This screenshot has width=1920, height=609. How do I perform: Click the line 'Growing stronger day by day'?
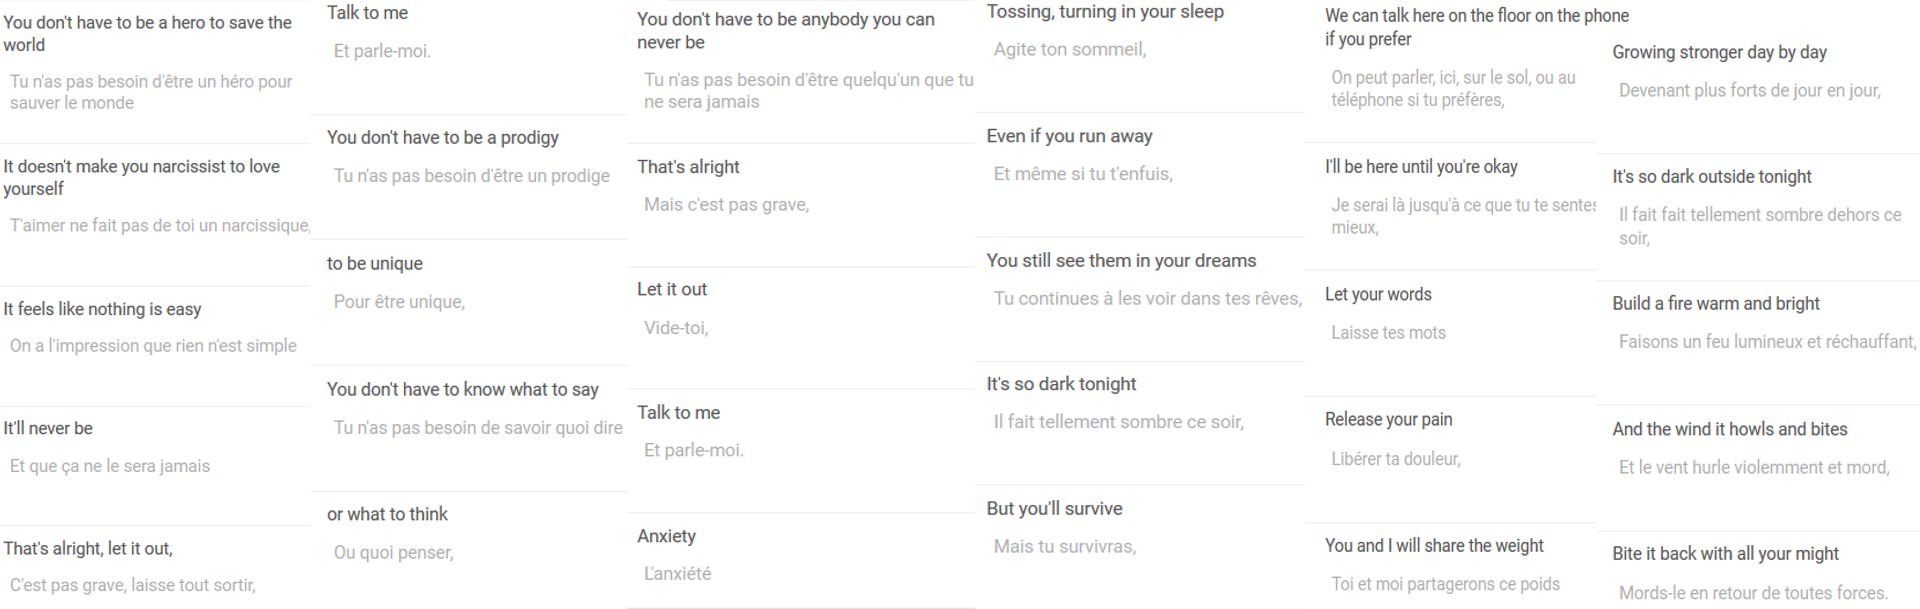[x=1719, y=52]
